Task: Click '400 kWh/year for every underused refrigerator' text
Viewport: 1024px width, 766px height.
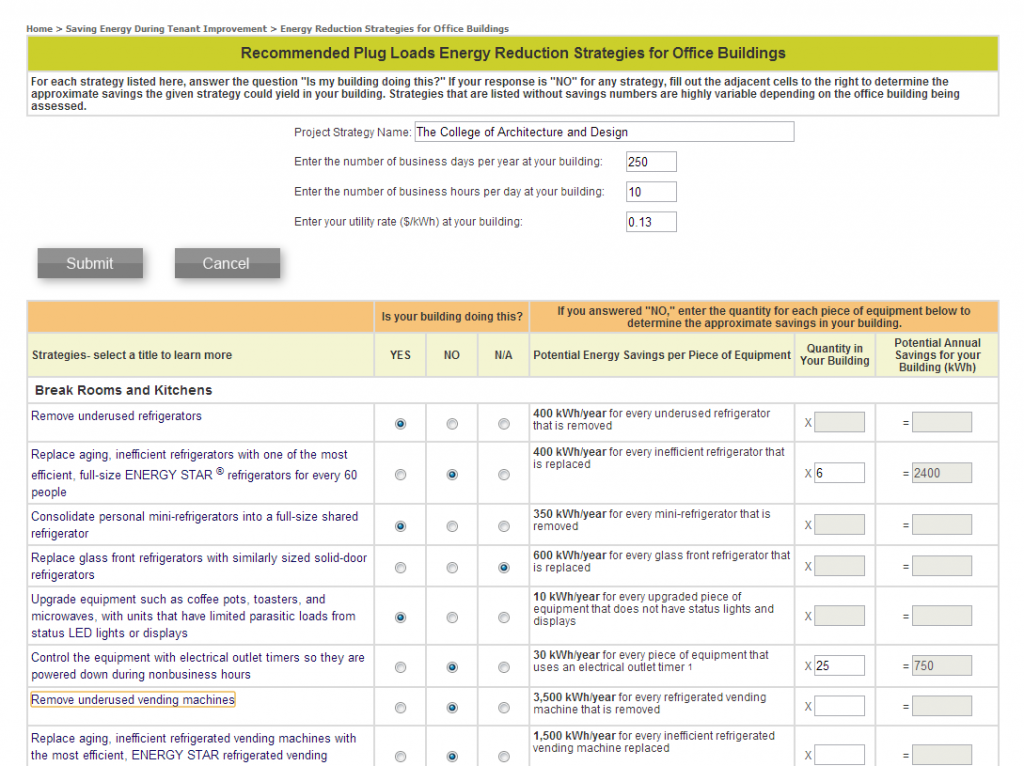Action: pos(651,419)
